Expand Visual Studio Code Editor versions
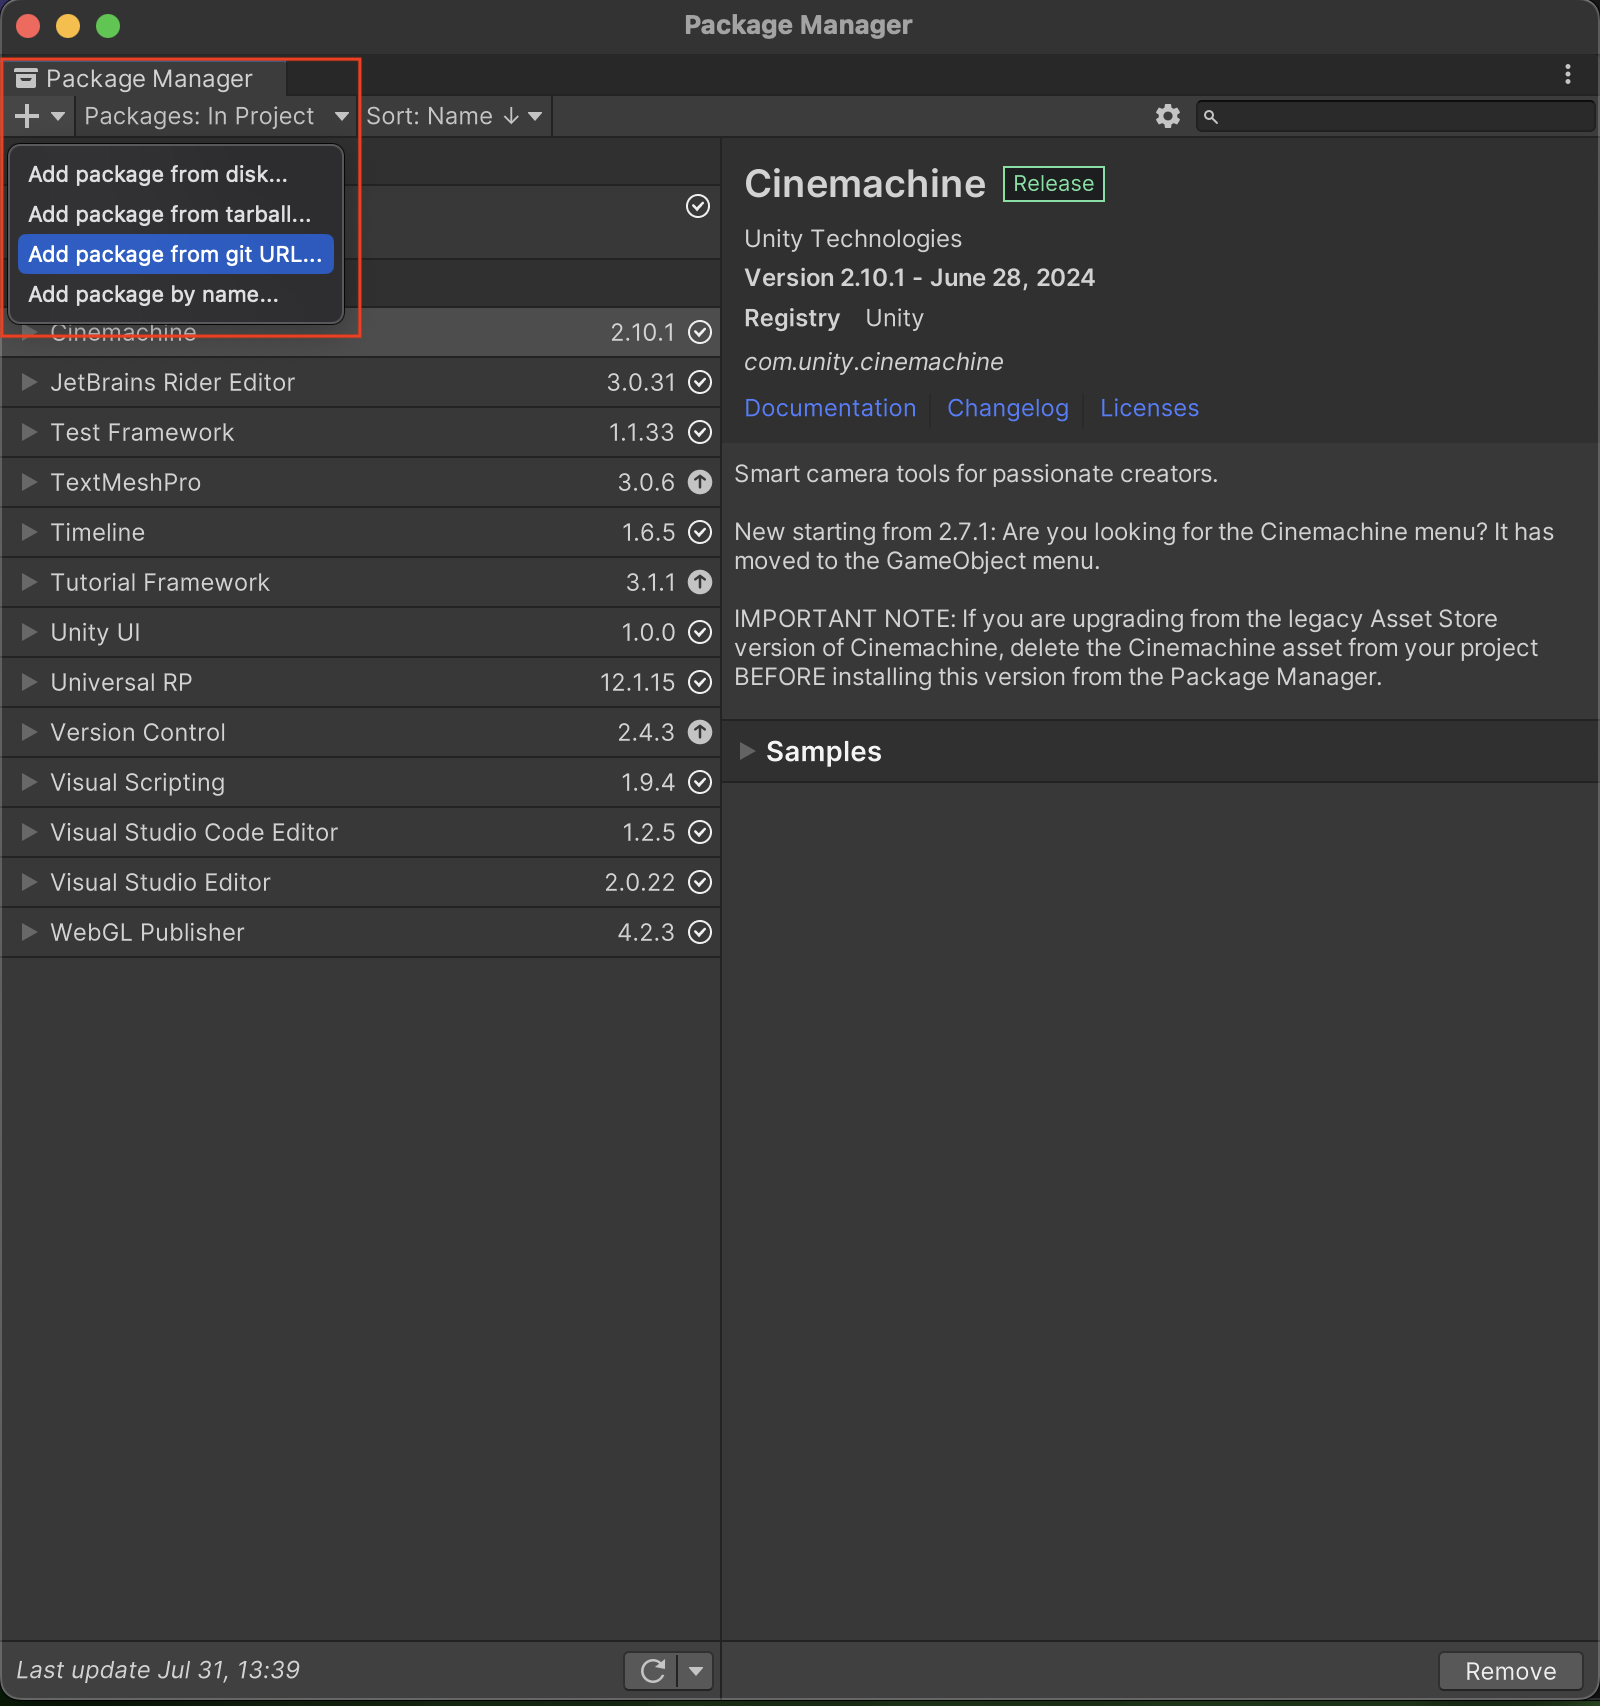 [29, 832]
